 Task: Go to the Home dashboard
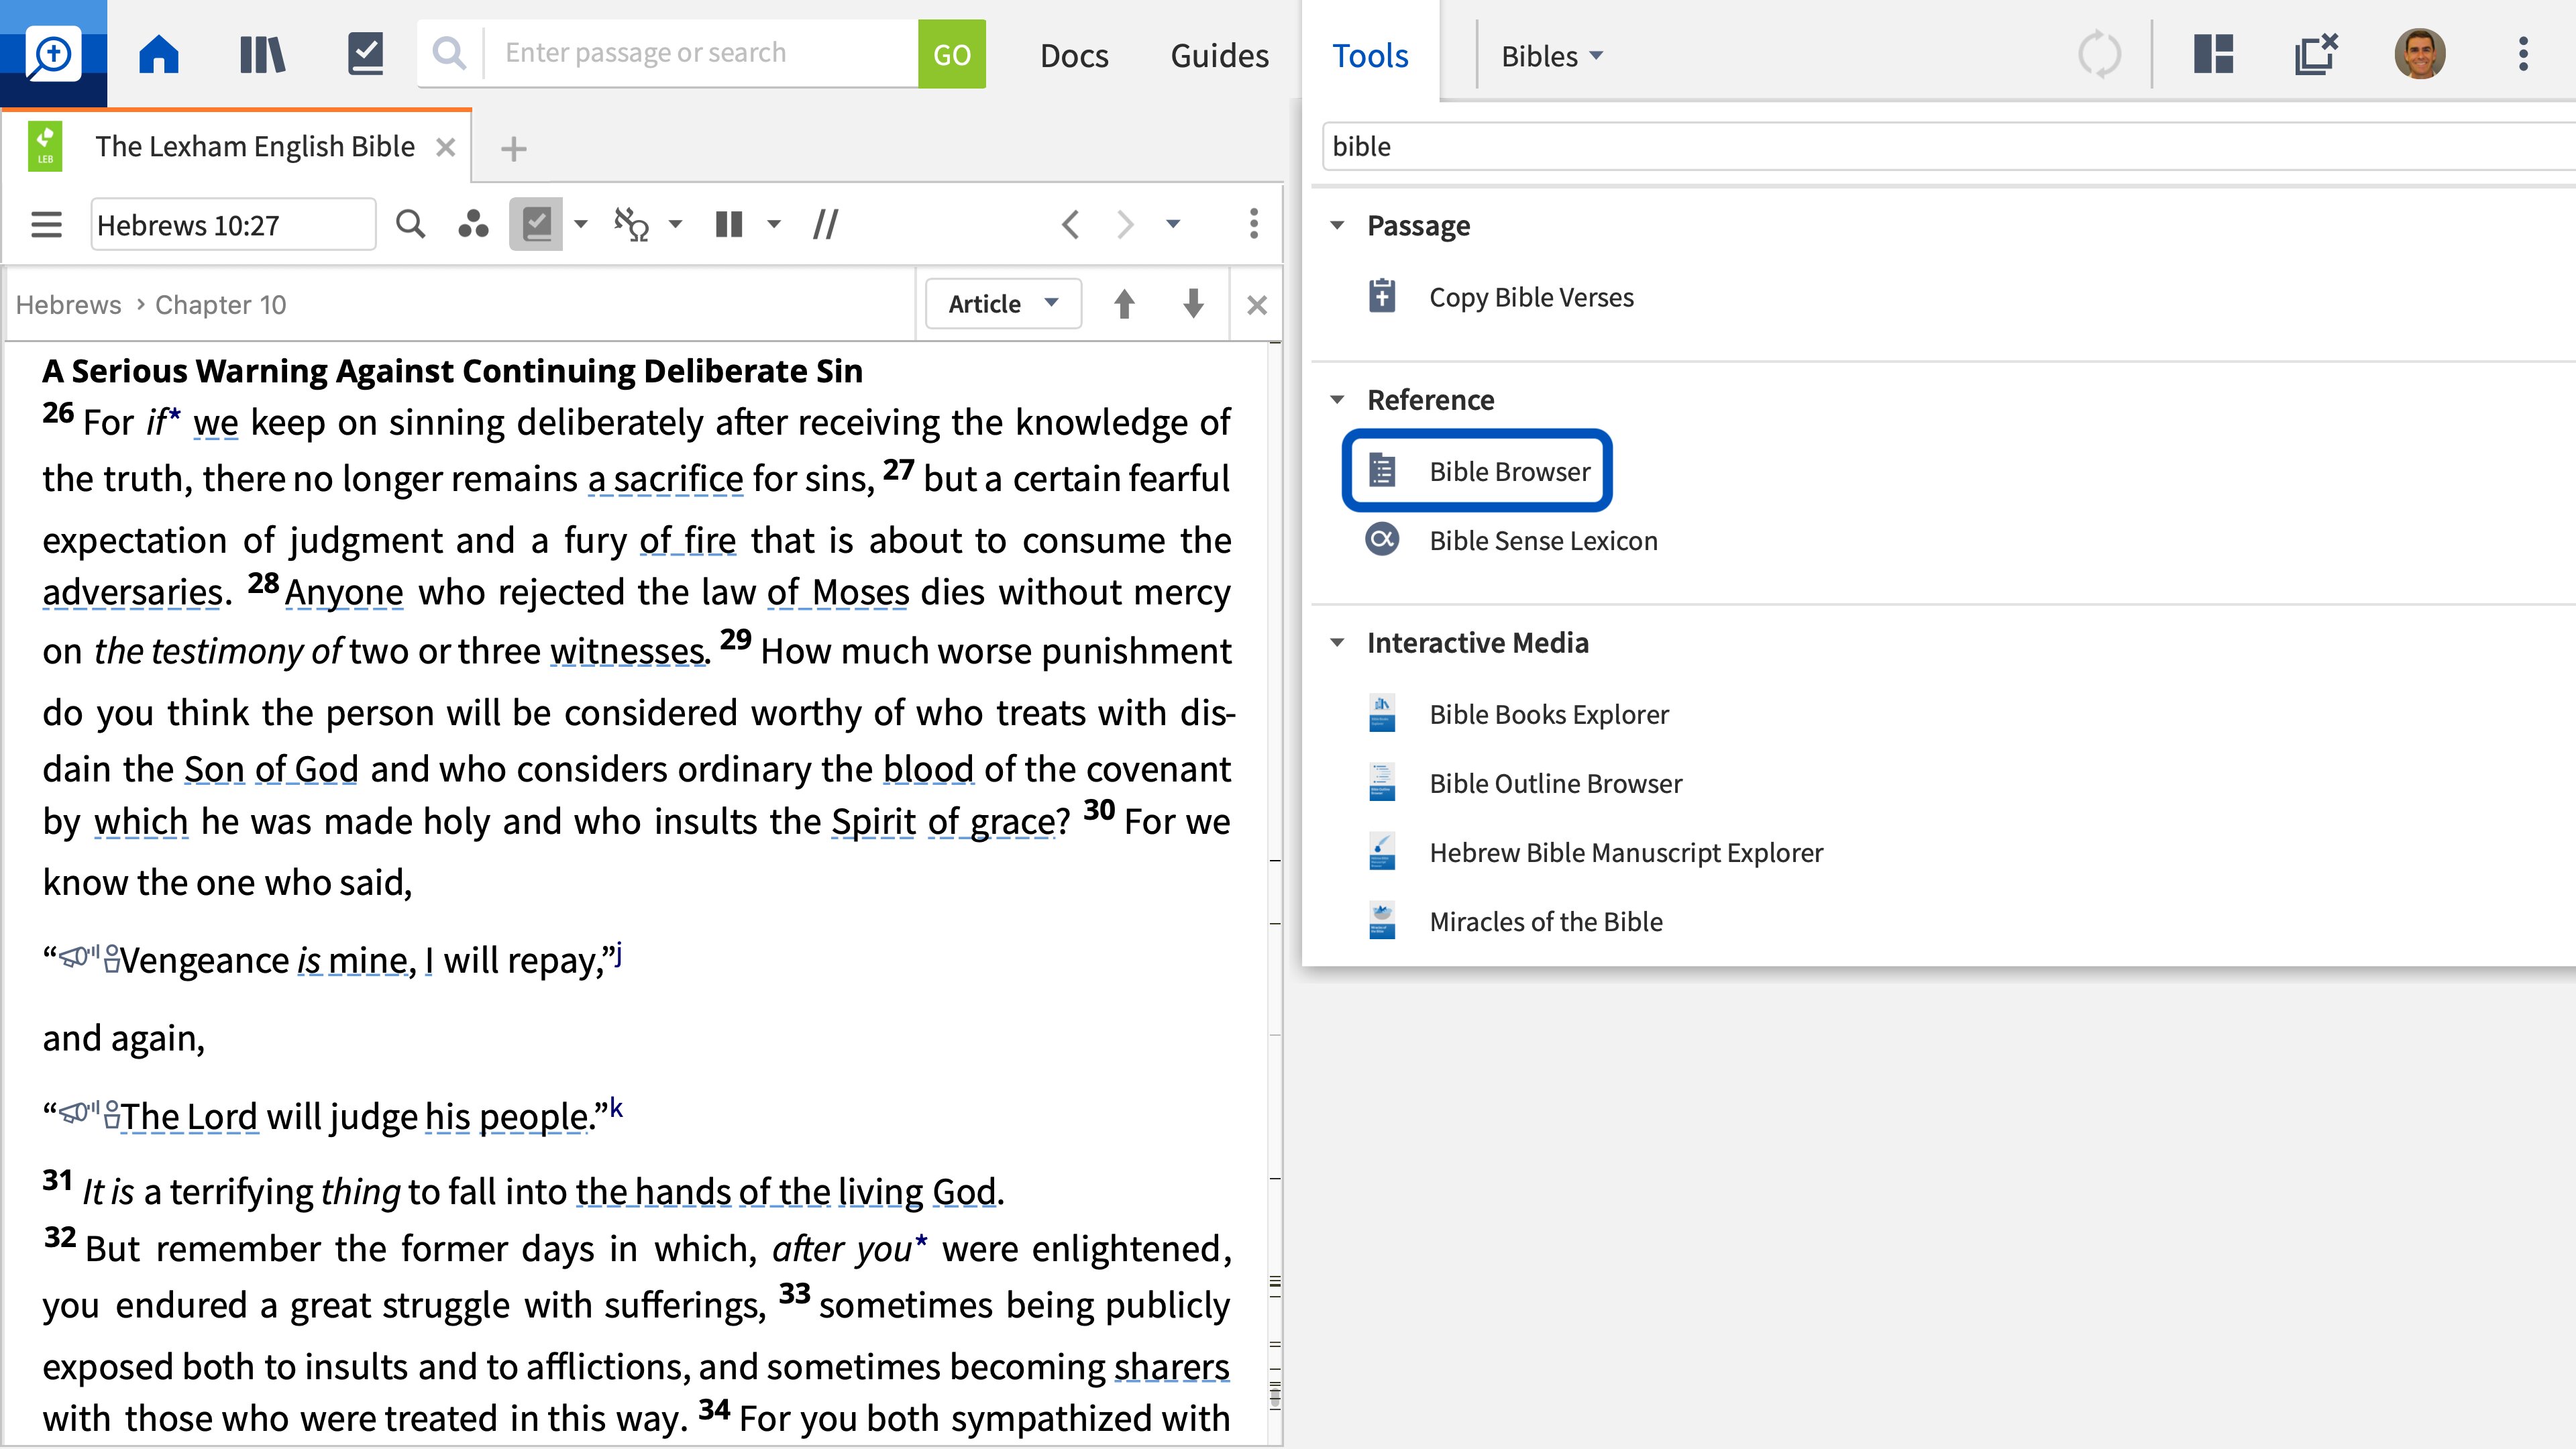pyautogui.click(x=158, y=54)
